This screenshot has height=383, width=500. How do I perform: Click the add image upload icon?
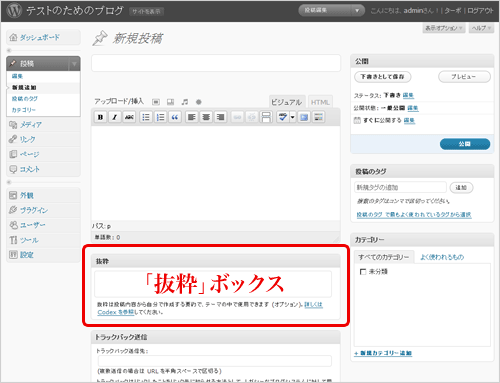[156, 102]
